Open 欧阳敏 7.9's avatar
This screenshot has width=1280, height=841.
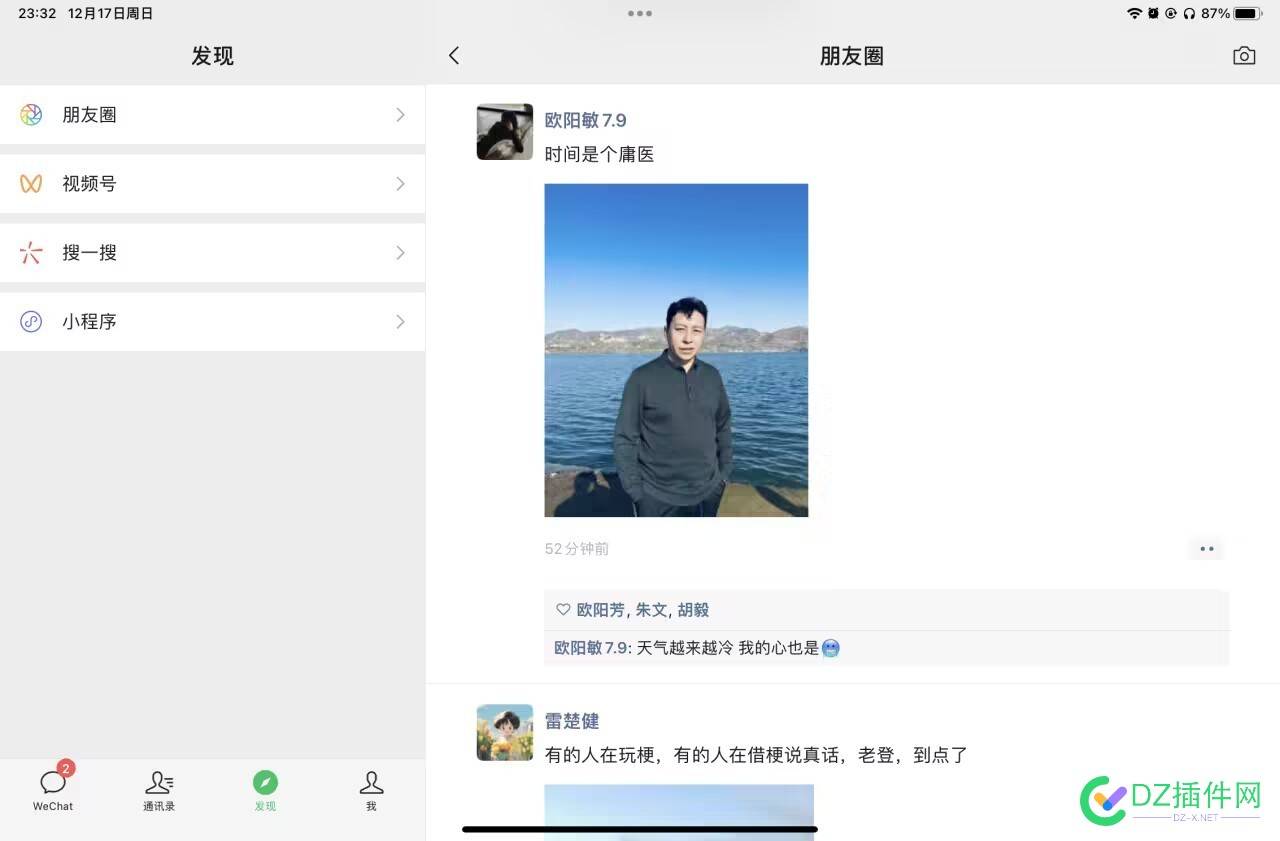pos(505,132)
